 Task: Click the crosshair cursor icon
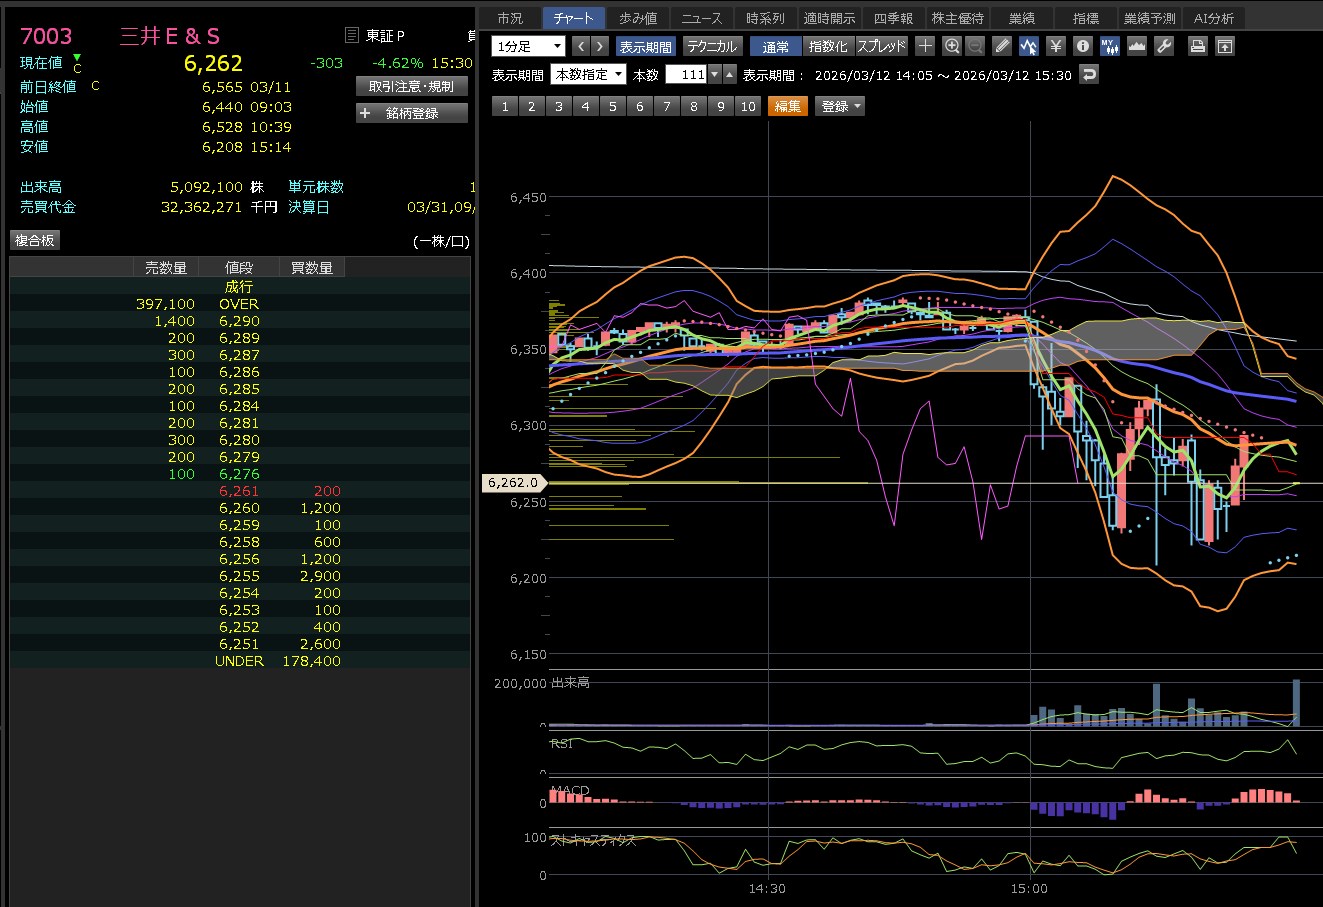(x=925, y=46)
